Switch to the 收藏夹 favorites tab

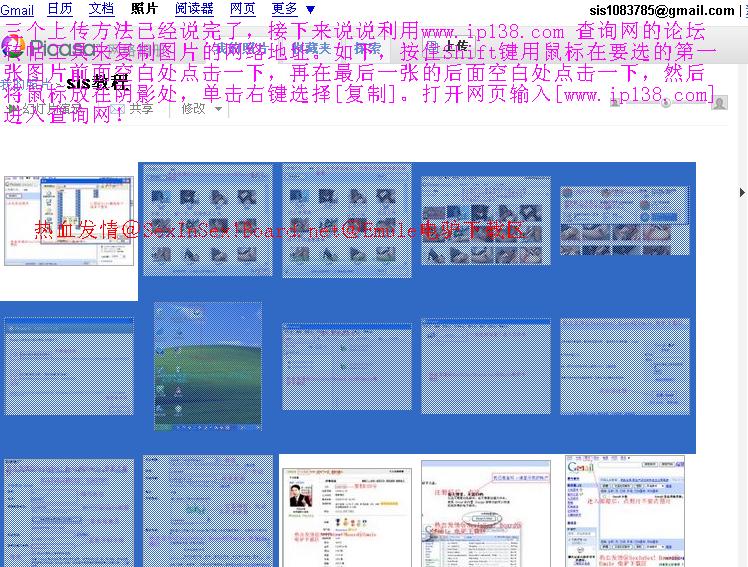click(x=311, y=48)
